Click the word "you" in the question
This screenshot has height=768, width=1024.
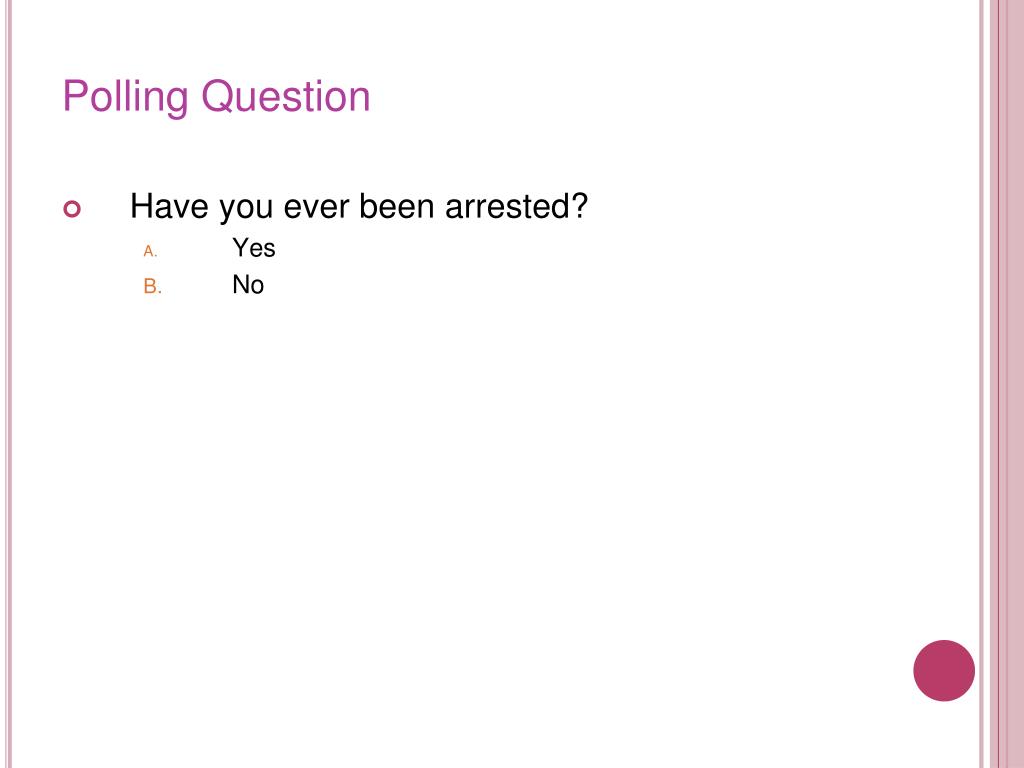[246, 209]
